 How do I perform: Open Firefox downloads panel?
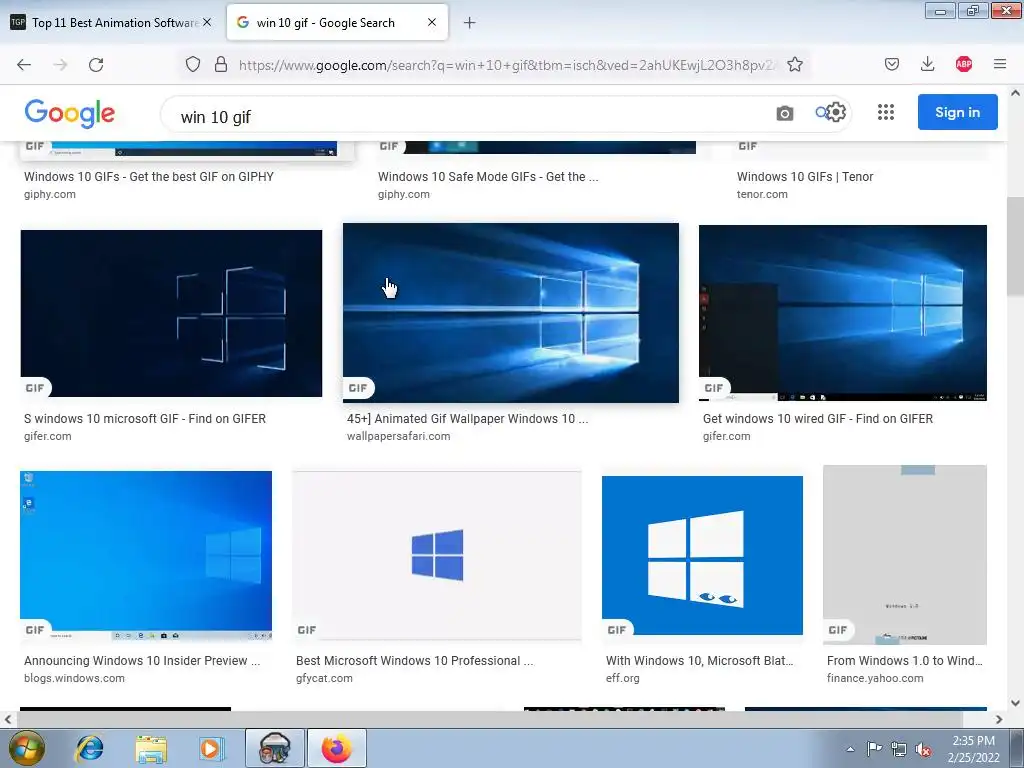[x=927, y=64]
